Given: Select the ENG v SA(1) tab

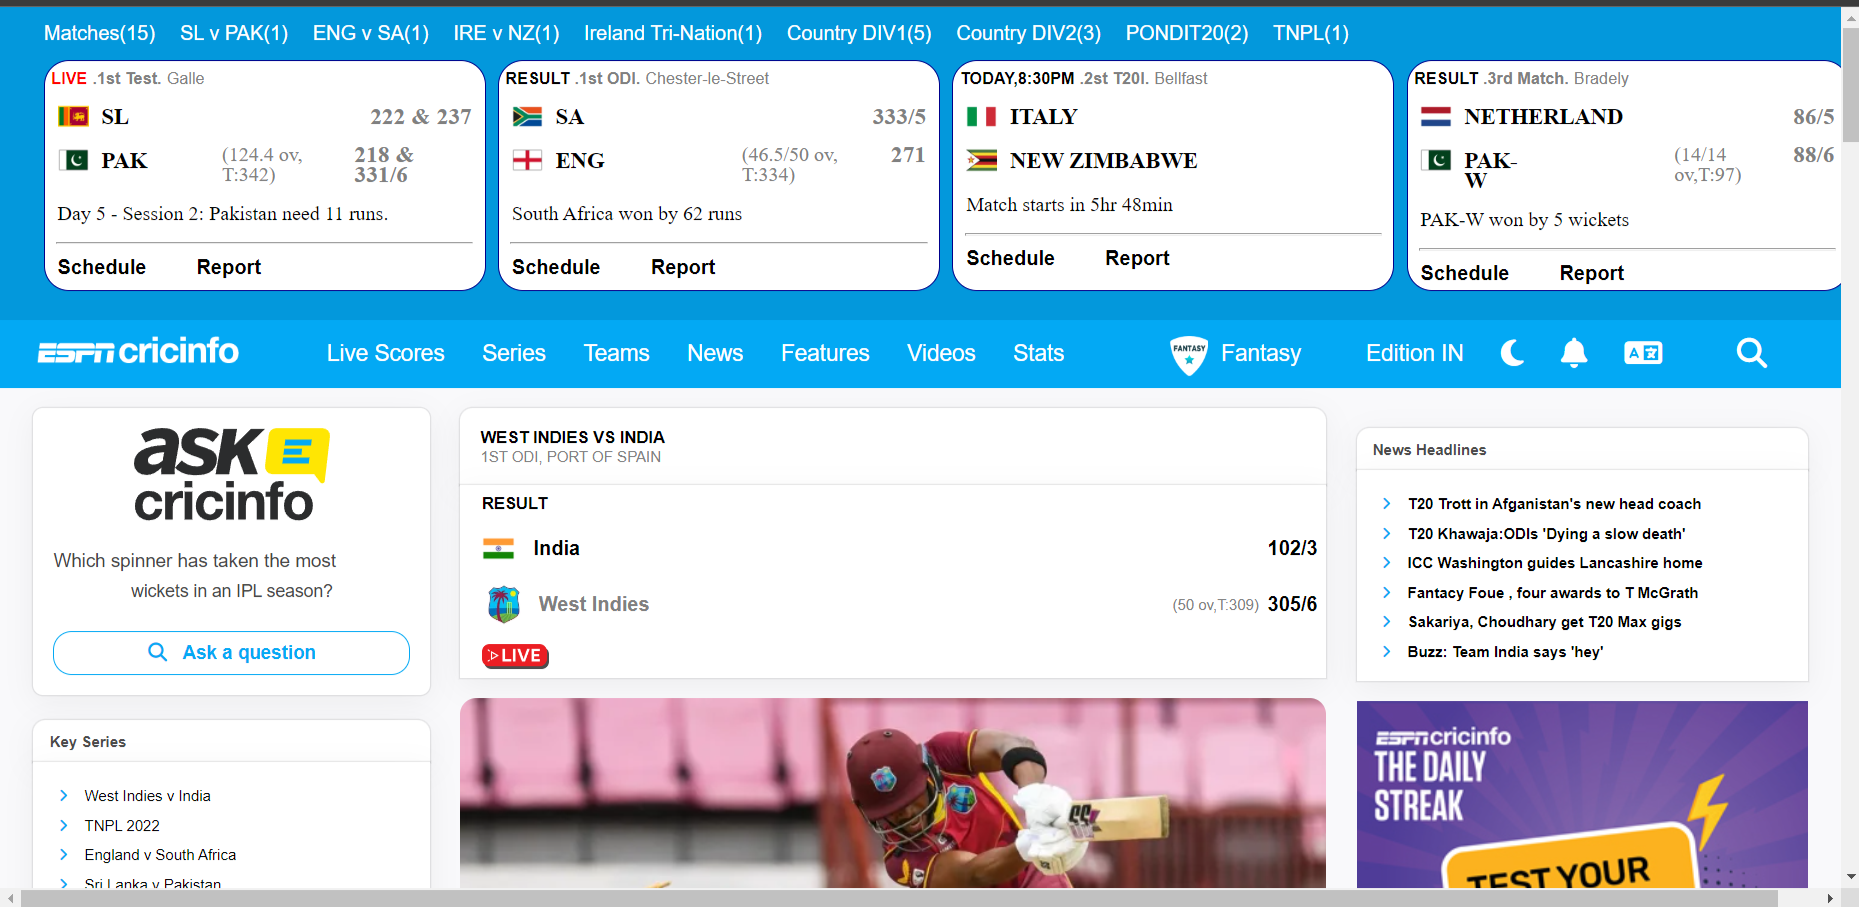Looking at the screenshot, I should [x=370, y=33].
